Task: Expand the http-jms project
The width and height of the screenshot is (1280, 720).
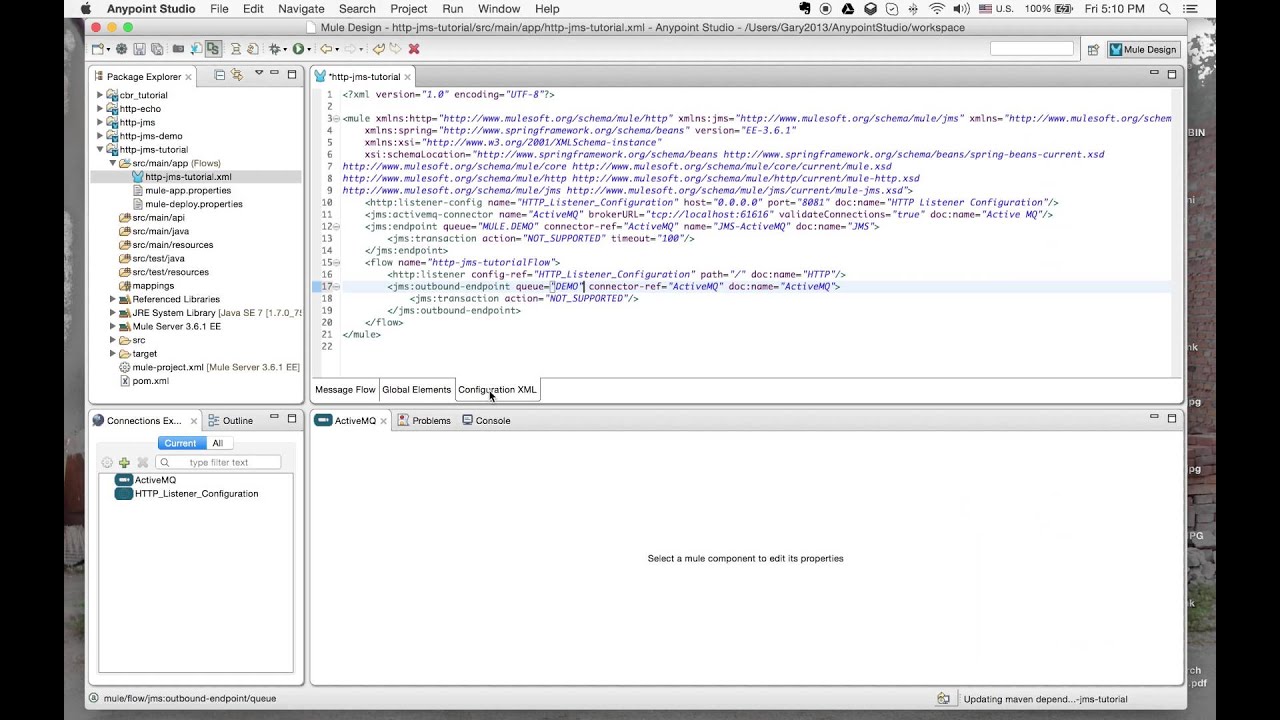Action: click(100, 122)
